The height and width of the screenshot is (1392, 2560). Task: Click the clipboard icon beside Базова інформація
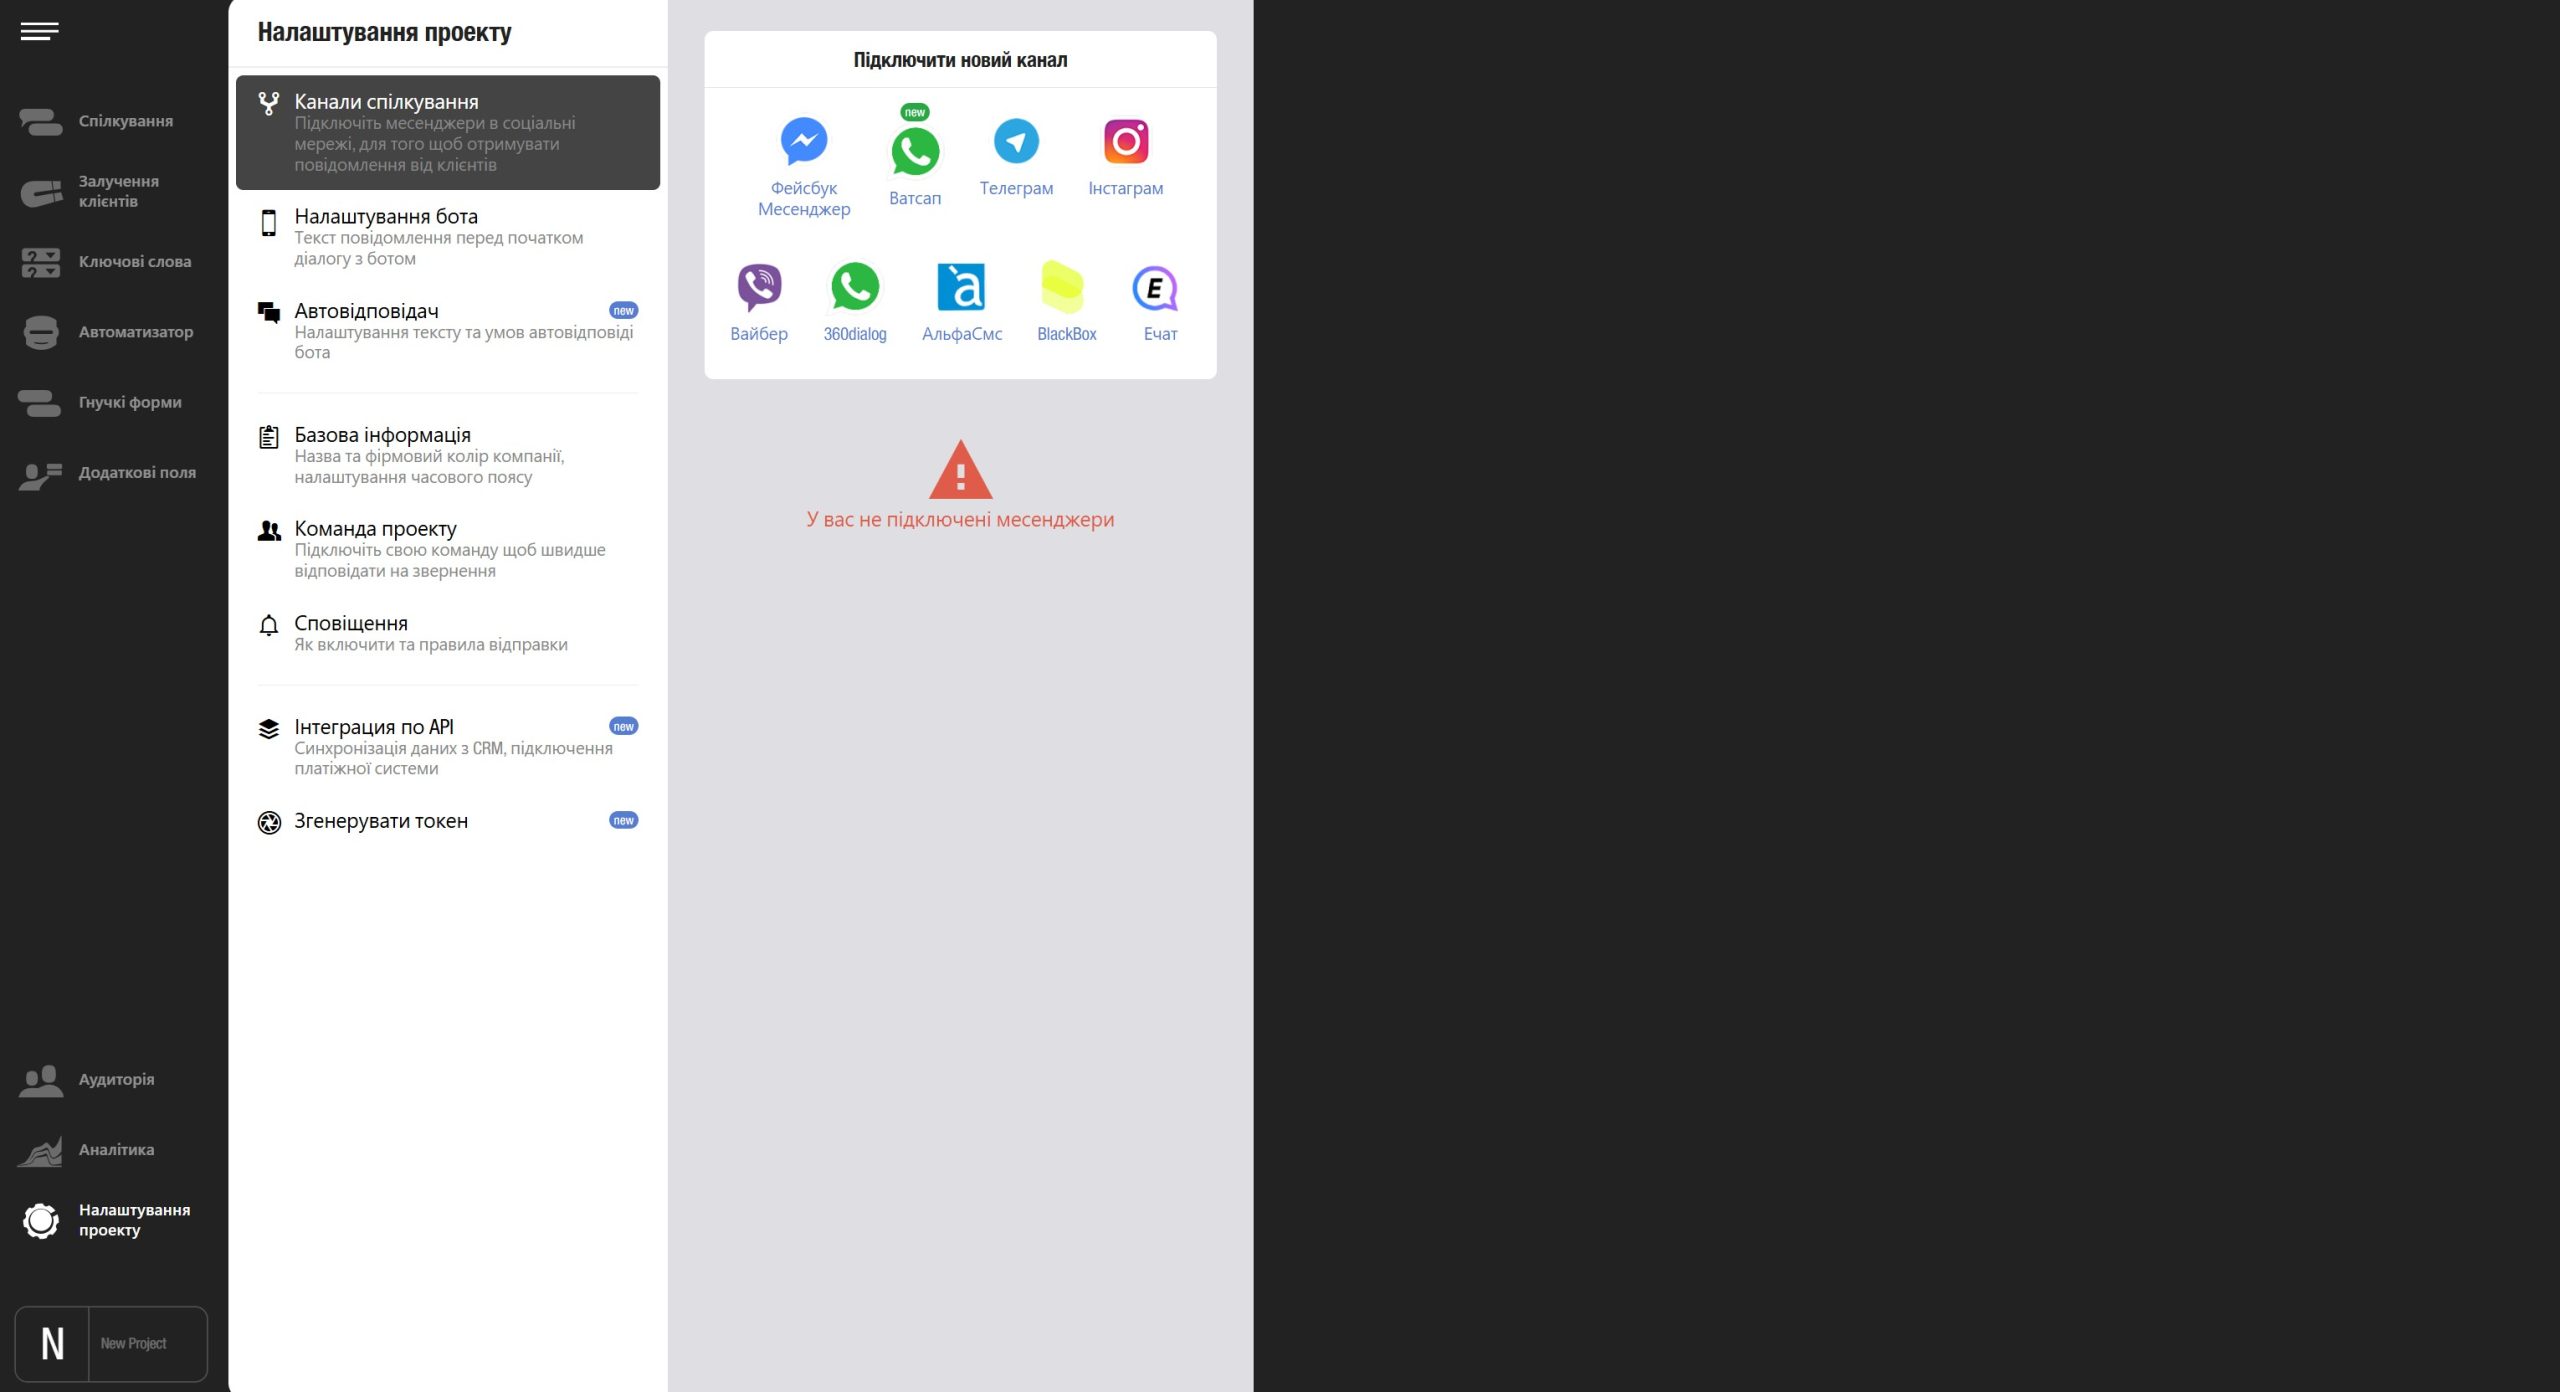(268, 437)
